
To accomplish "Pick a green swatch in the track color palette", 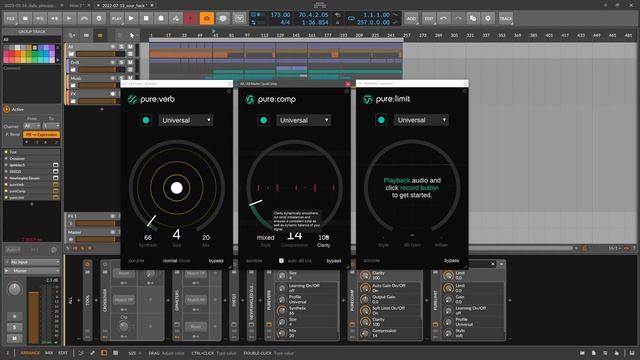I will coord(36,54).
